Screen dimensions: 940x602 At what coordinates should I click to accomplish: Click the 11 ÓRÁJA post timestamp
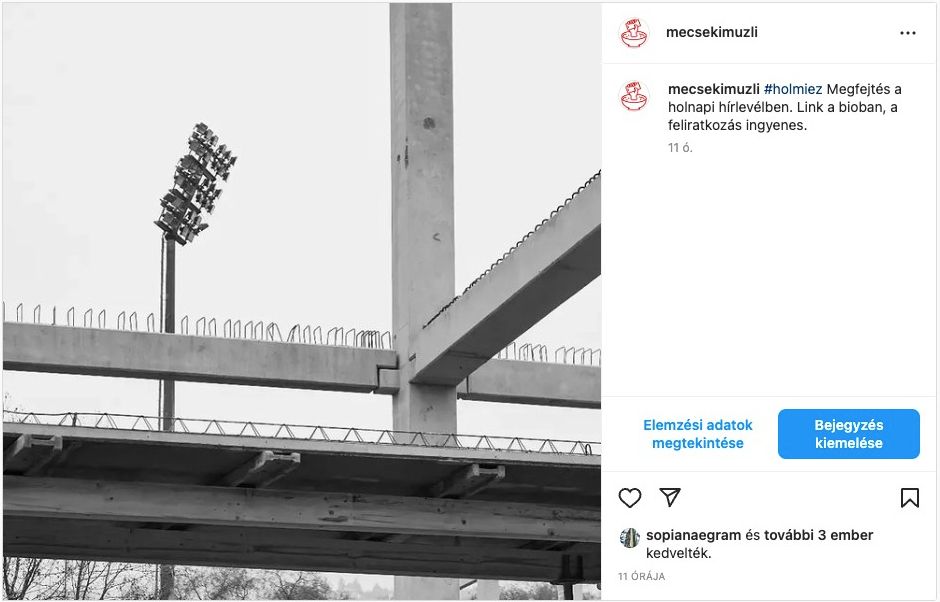[x=641, y=576]
